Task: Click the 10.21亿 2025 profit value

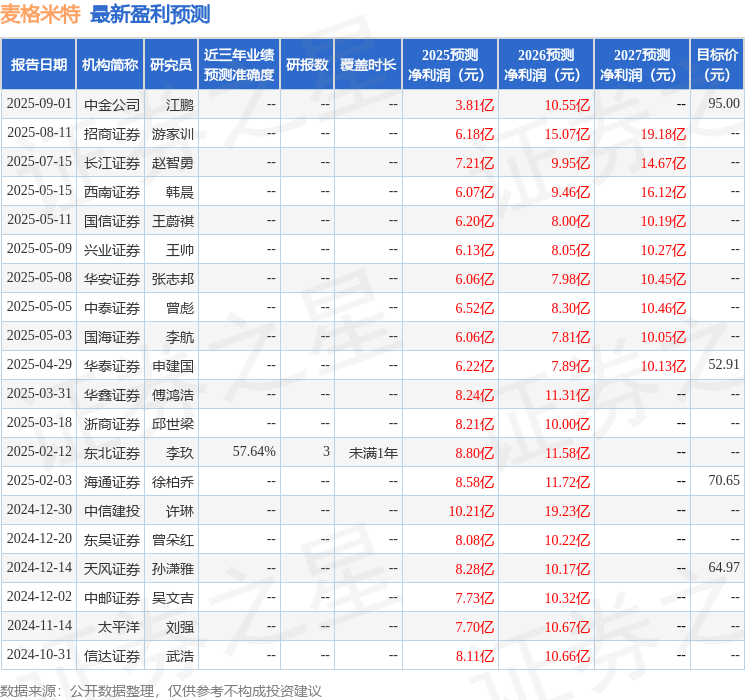Action: [471, 511]
